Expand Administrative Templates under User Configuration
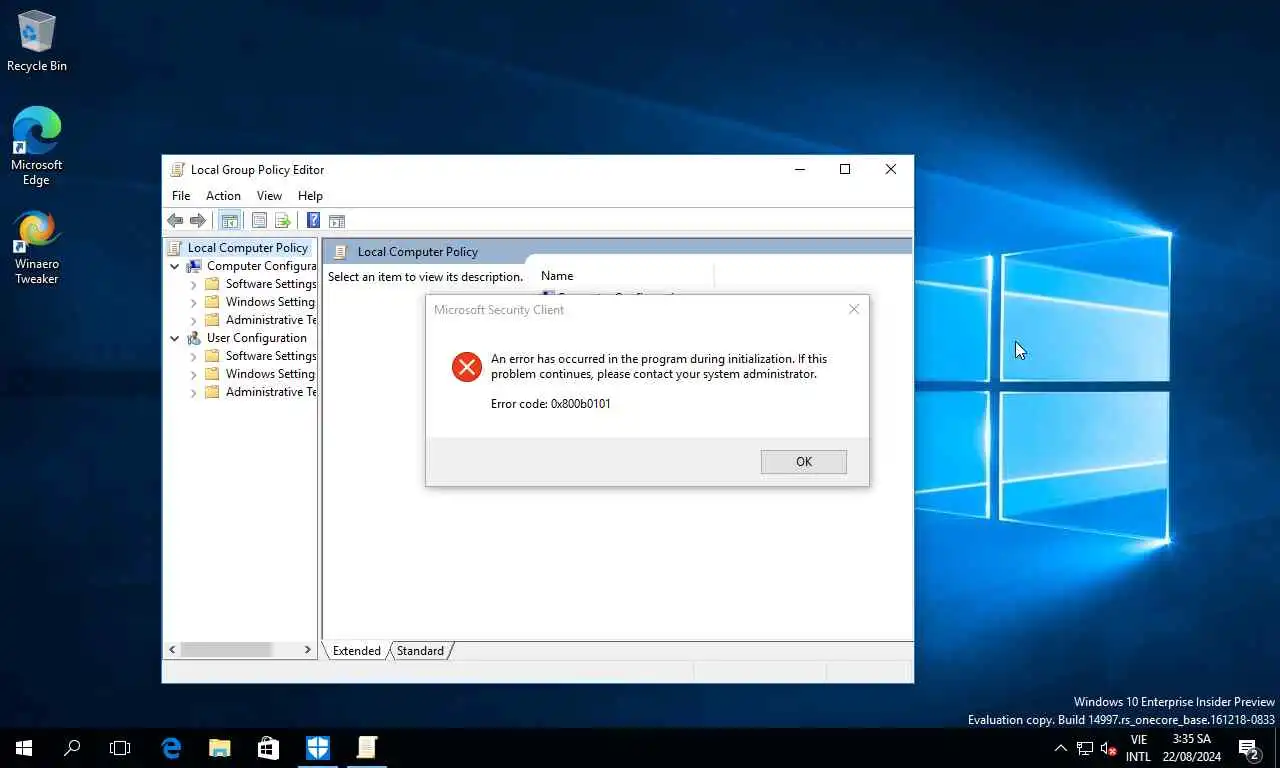Screen dimensions: 1280x768 [x=194, y=392]
